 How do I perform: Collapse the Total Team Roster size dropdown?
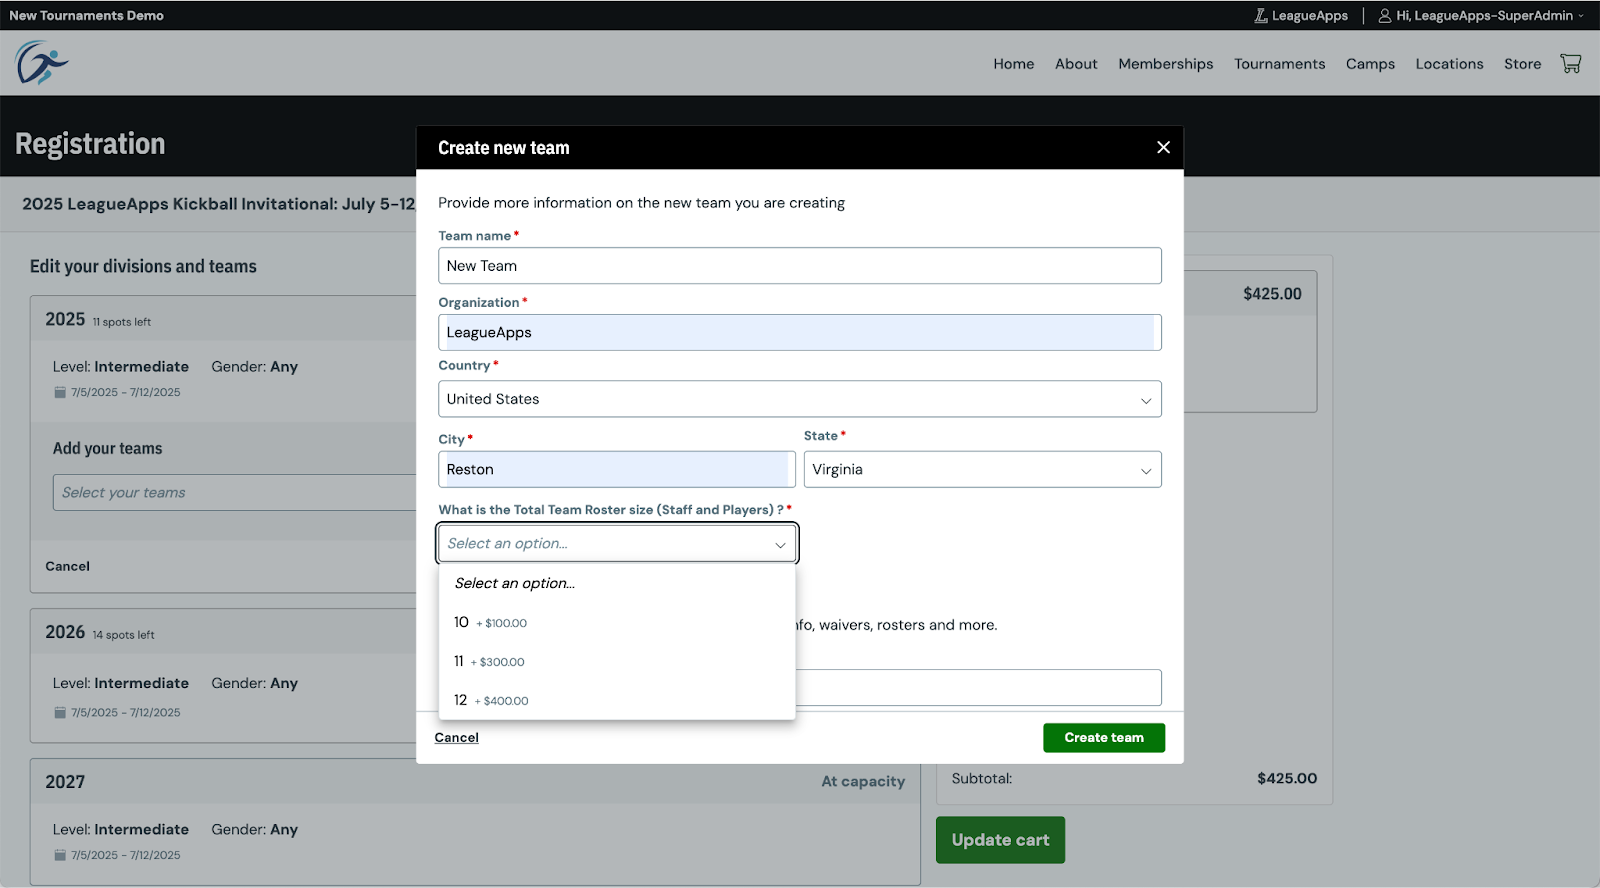617,543
